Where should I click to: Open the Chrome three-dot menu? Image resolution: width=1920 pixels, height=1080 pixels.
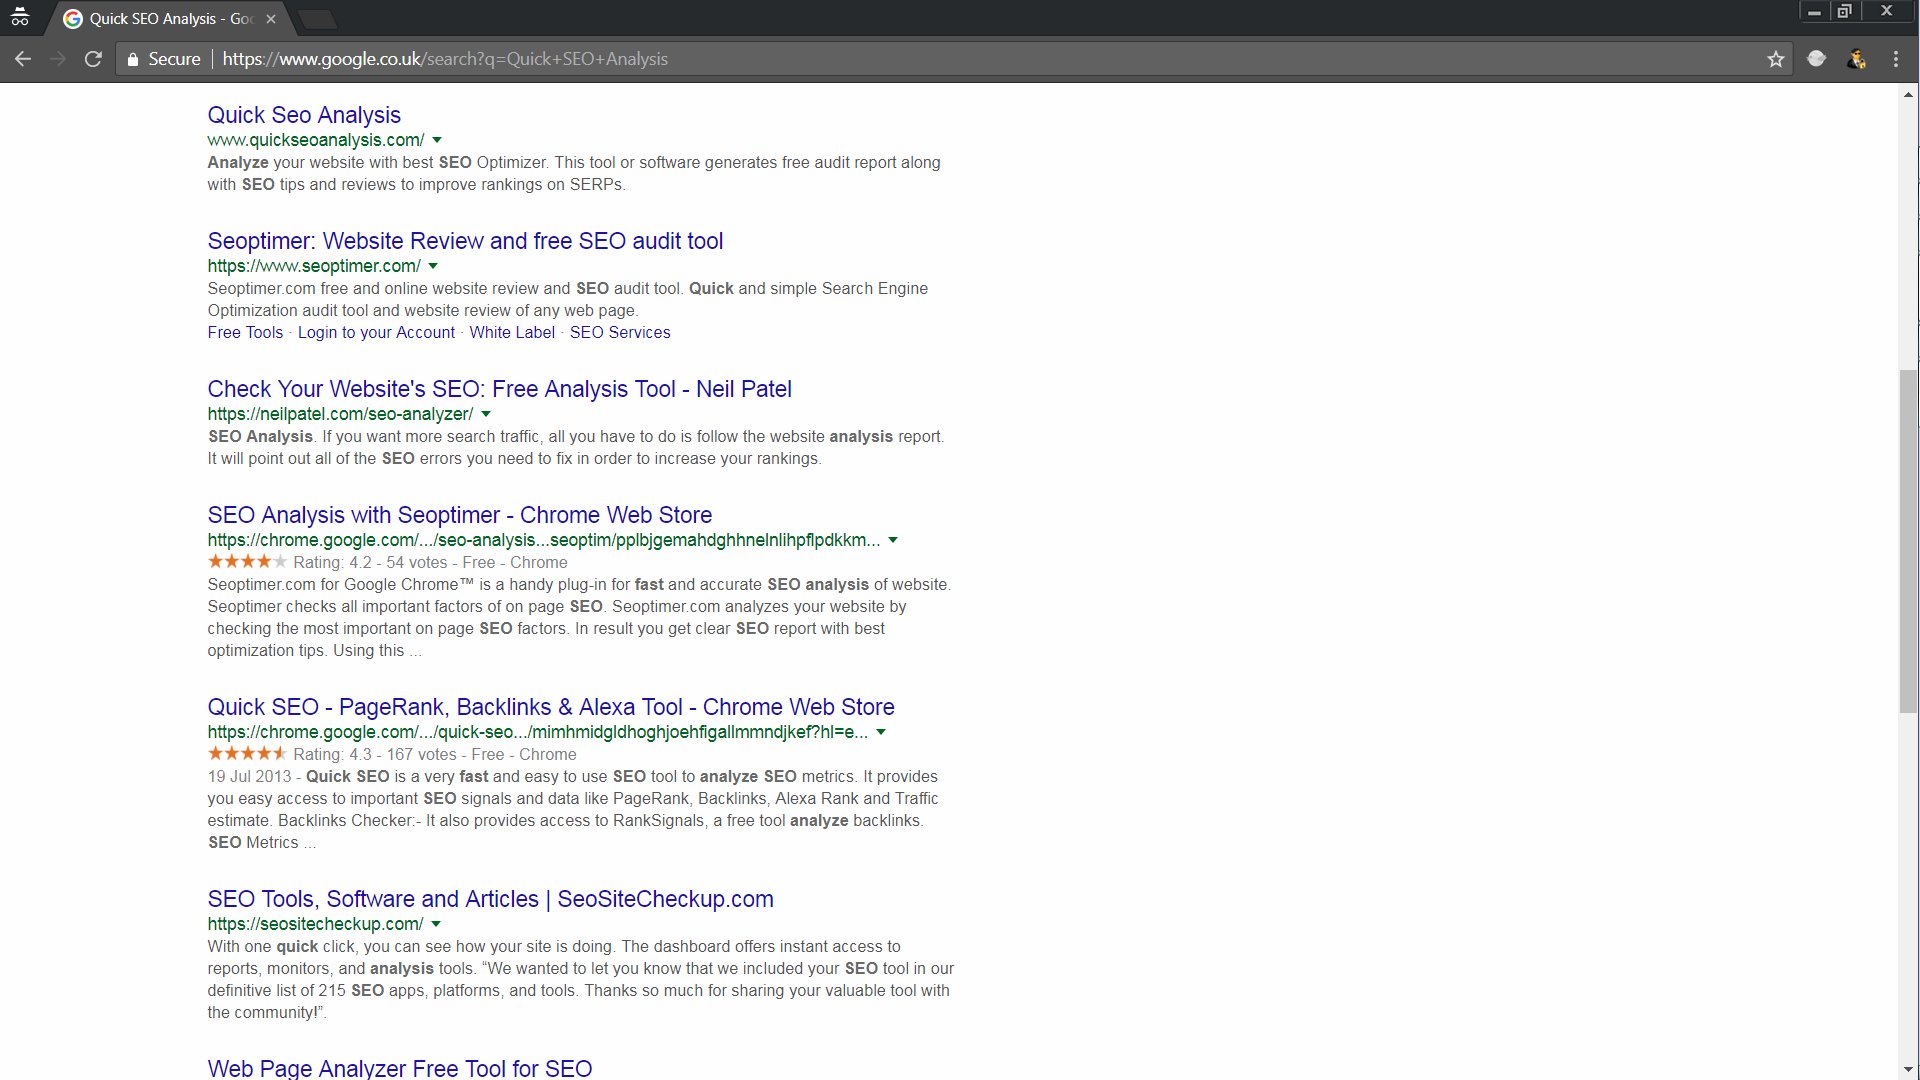click(x=1896, y=59)
